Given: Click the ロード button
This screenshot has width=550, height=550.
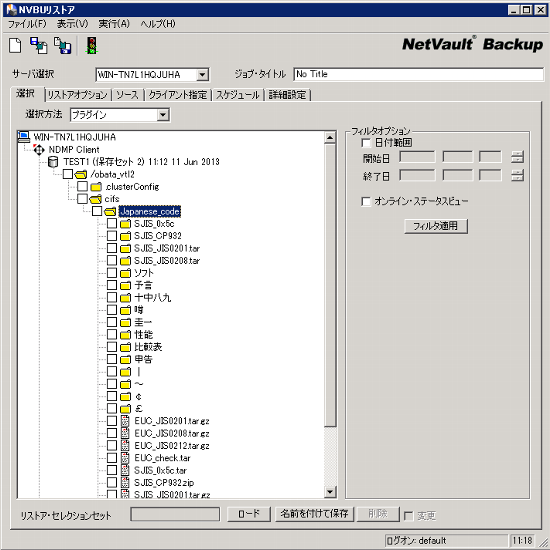Looking at the screenshot, I should (249, 514).
